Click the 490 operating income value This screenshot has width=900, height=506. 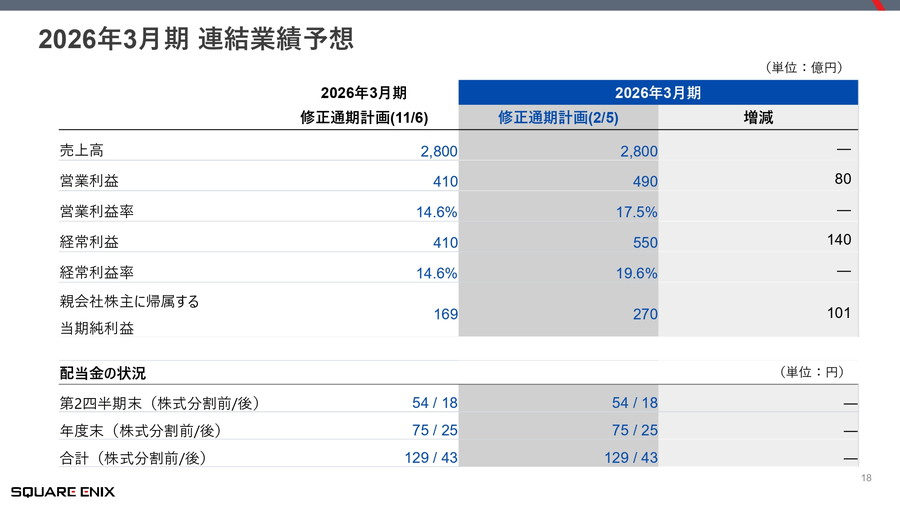tap(644, 182)
